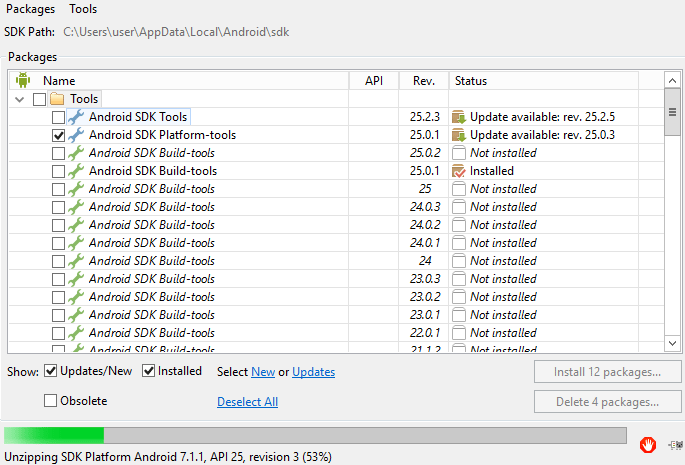The height and width of the screenshot is (465, 685).
Task: Enable the Obsolete checkbox
Action: (50, 401)
